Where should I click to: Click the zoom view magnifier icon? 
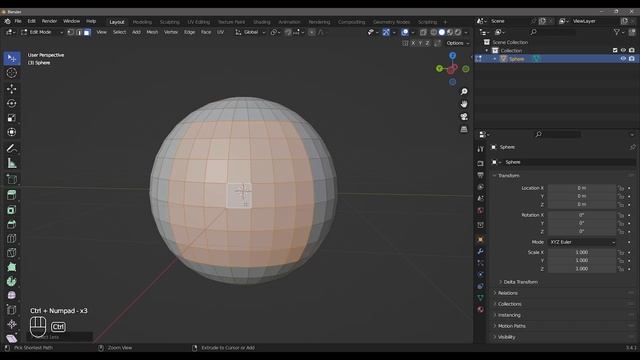click(464, 91)
